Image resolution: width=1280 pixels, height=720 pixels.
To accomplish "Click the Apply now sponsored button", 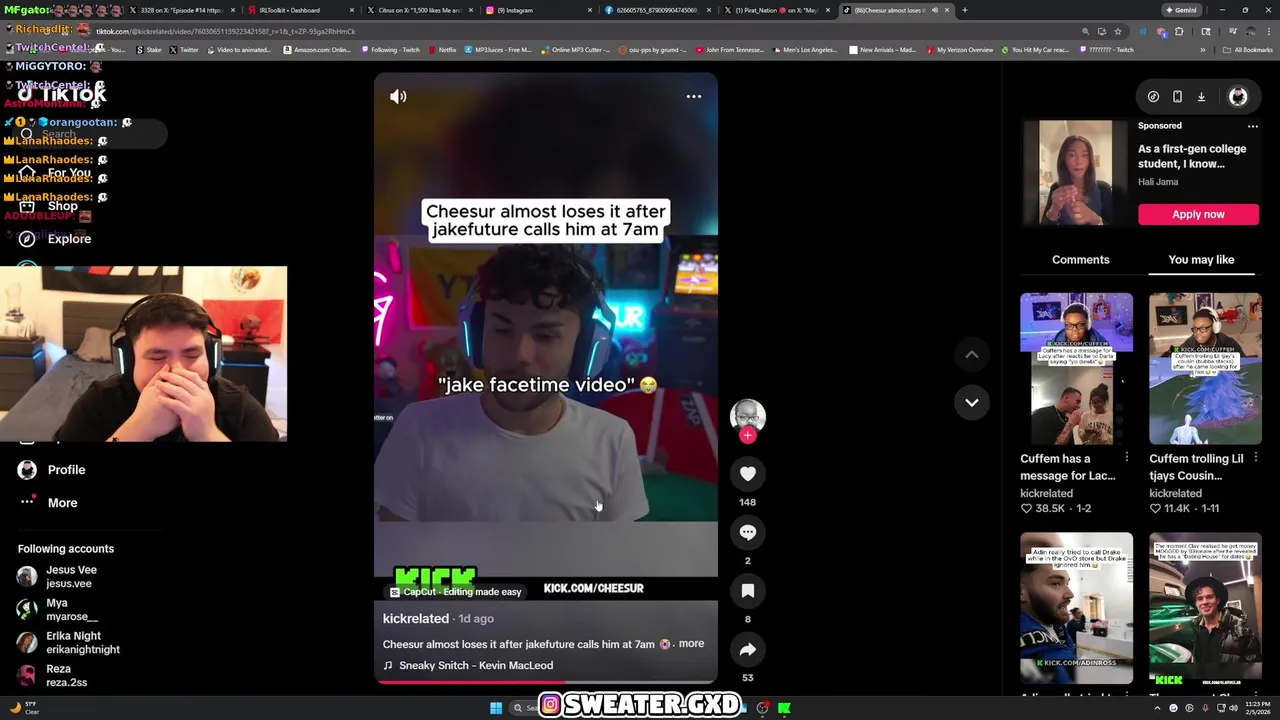I will tap(1198, 214).
